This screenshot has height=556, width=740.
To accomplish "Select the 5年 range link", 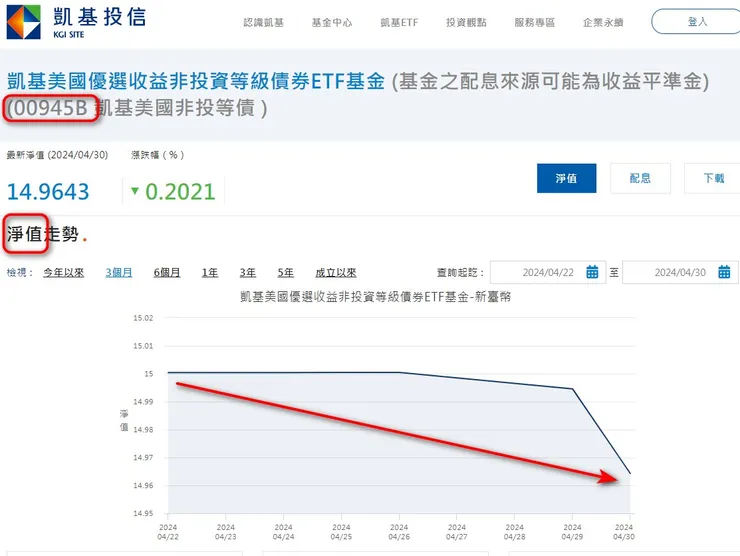I will pos(286,272).
